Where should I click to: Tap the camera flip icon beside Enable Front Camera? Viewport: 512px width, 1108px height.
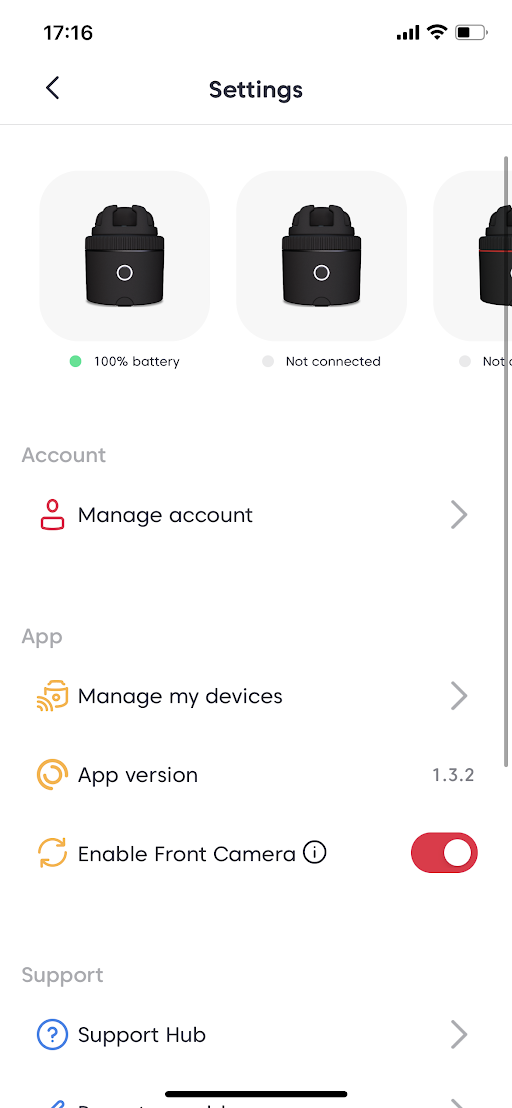click(52, 854)
